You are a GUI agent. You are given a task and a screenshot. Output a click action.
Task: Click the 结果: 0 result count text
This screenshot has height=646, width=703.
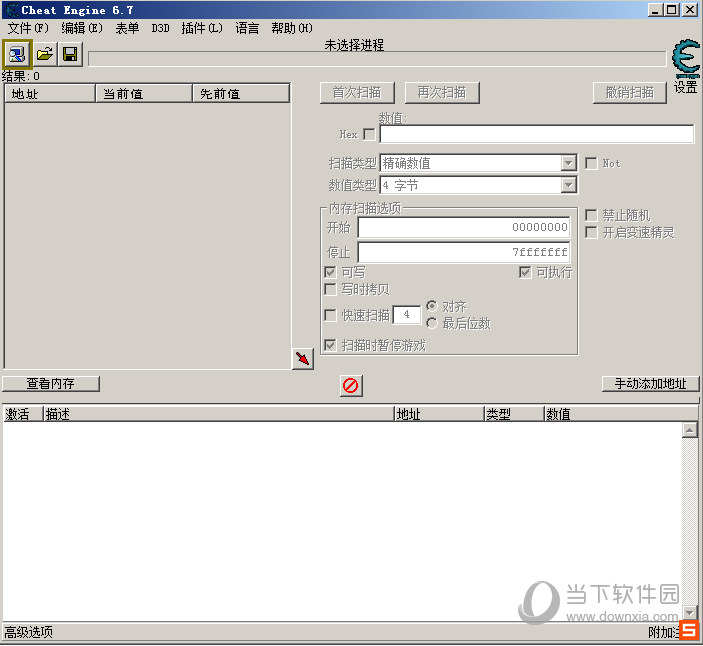21,76
